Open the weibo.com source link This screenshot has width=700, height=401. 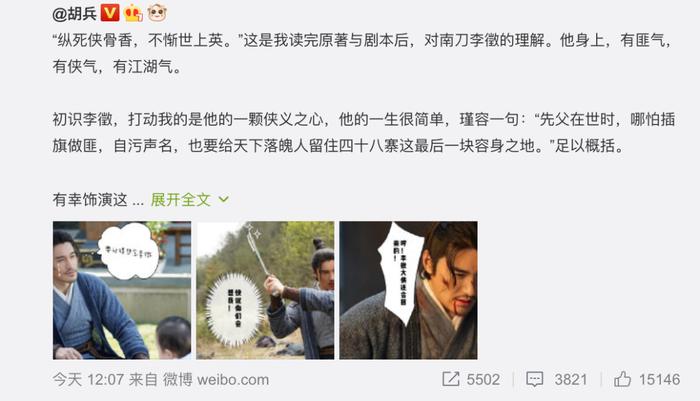[233, 380]
